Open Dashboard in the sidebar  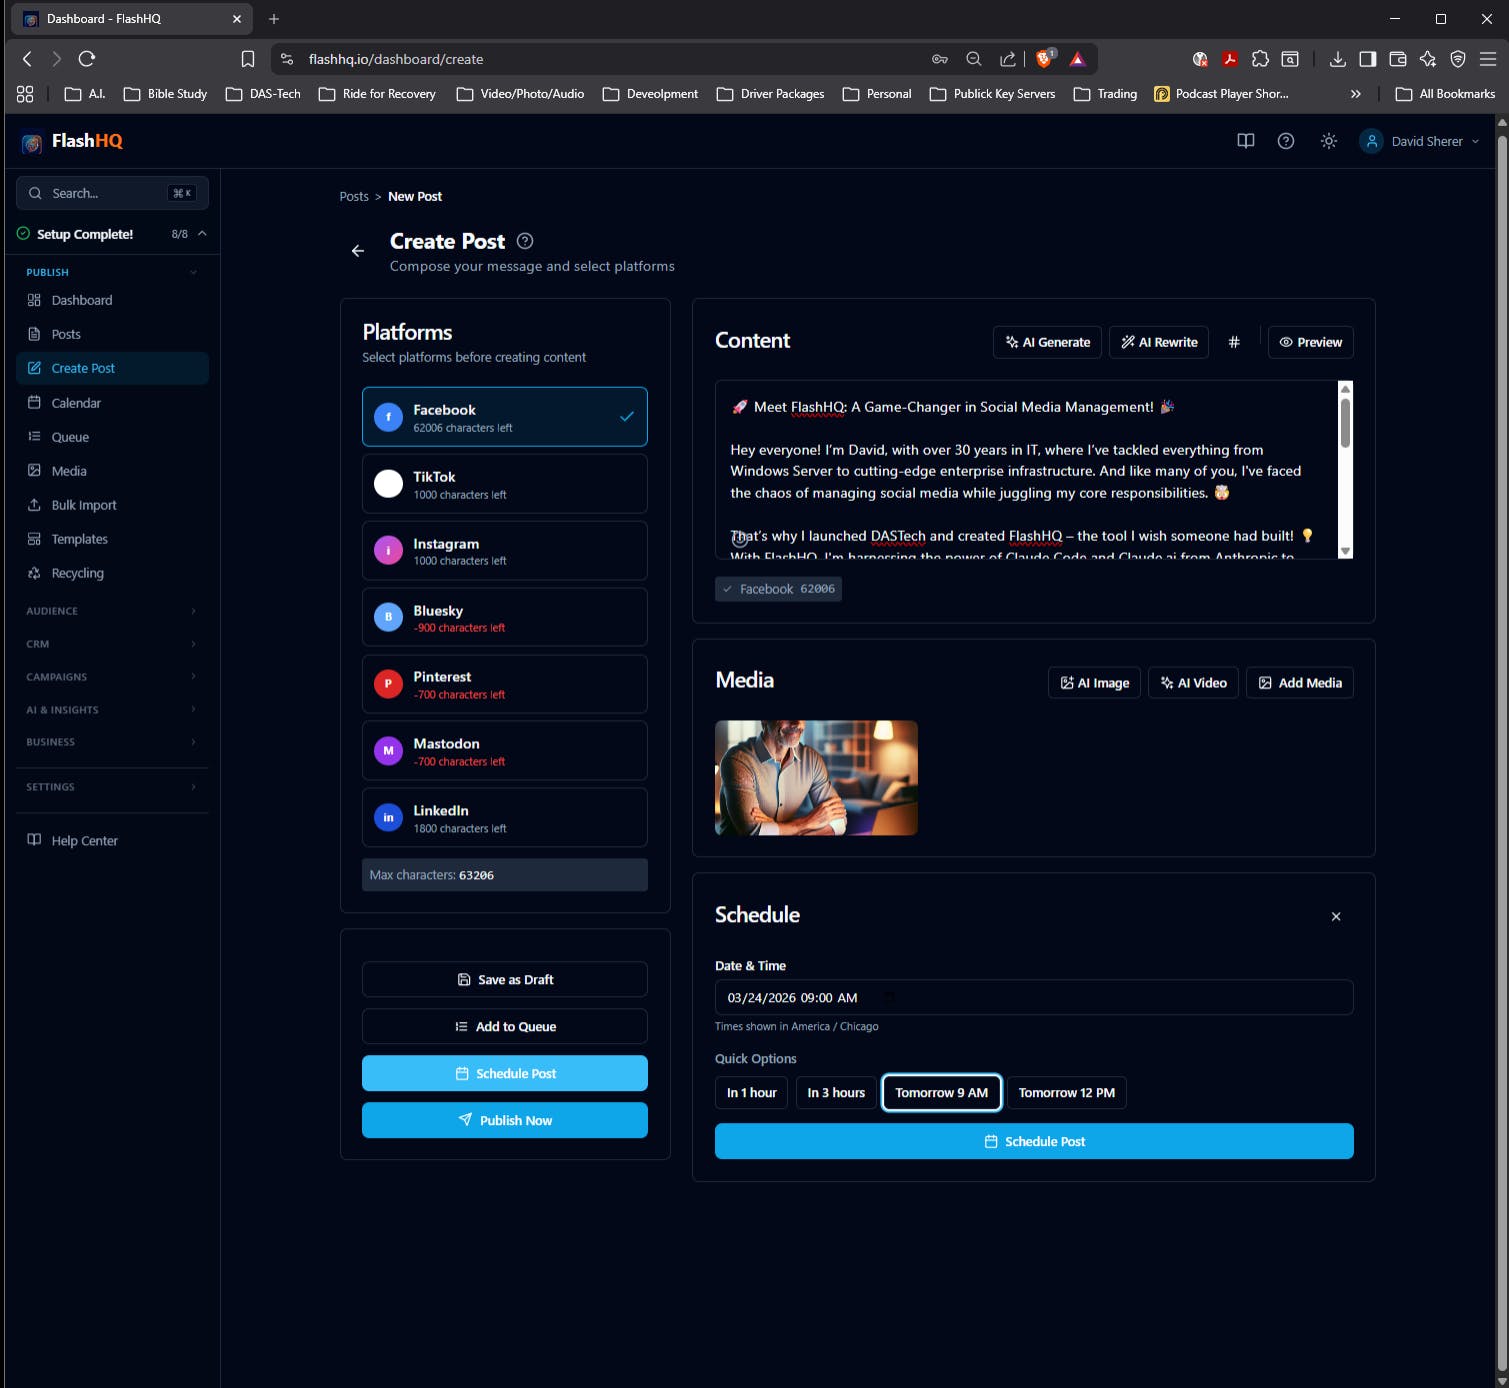pyautogui.click(x=112, y=300)
